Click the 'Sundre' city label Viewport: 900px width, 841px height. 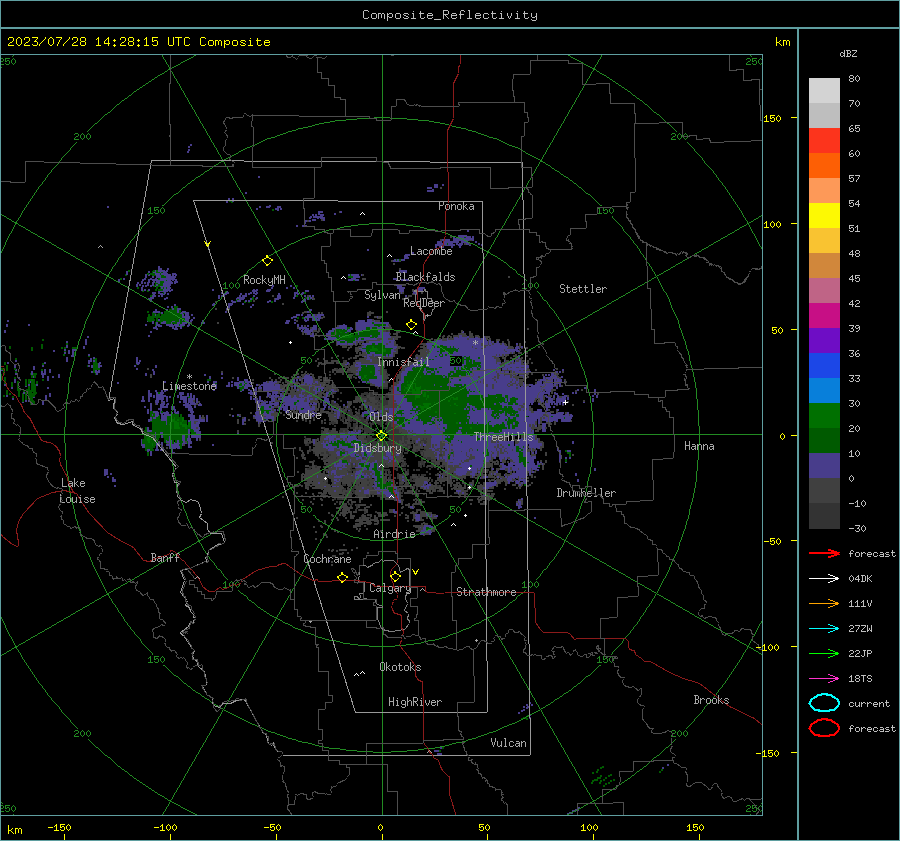[303, 415]
